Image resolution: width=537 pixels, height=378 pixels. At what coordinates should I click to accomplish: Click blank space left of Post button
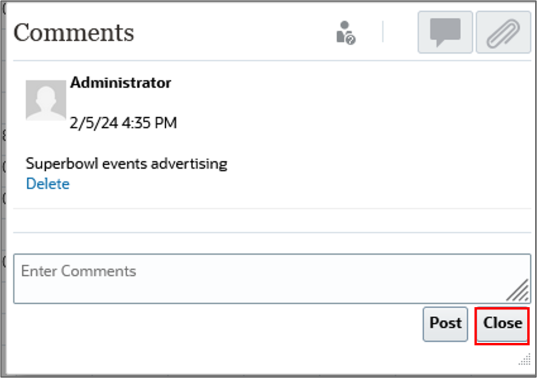(216, 324)
